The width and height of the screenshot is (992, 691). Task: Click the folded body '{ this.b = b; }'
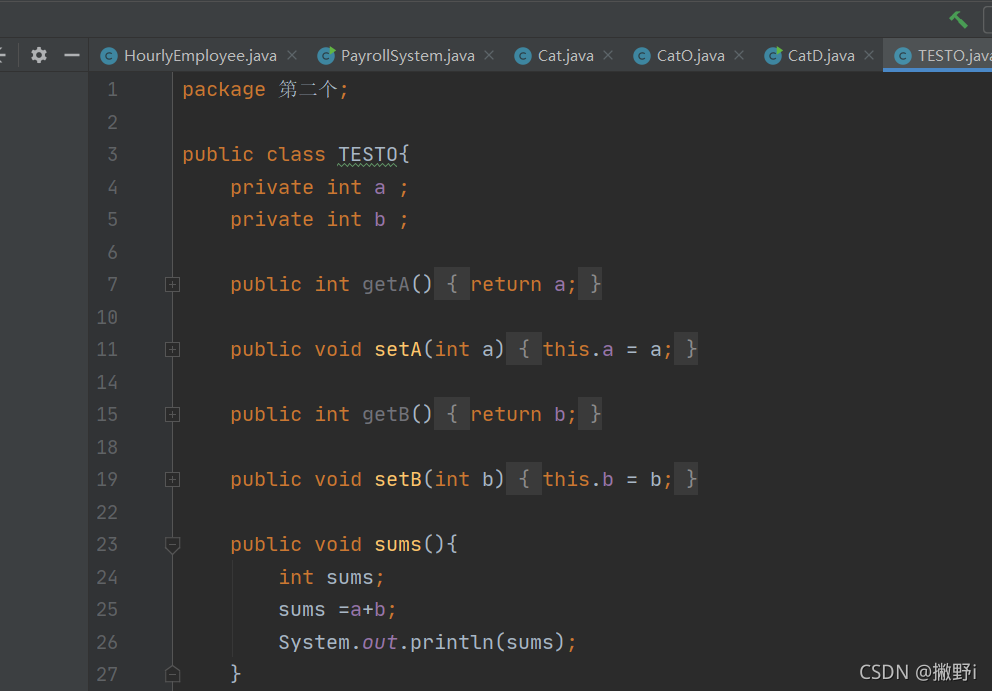coord(602,480)
